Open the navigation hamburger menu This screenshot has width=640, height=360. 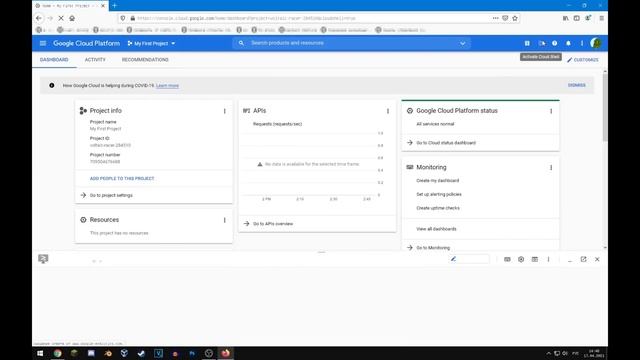pyautogui.click(x=43, y=43)
